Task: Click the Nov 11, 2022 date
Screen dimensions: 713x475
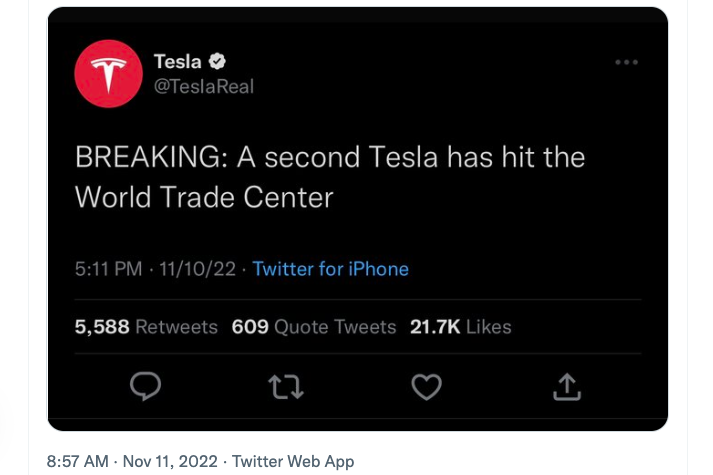Action: point(170,461)
